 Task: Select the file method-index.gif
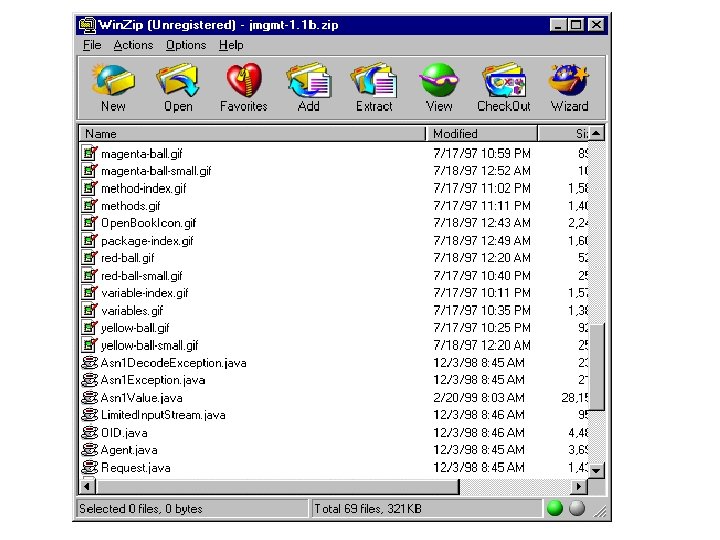[144, 188]
